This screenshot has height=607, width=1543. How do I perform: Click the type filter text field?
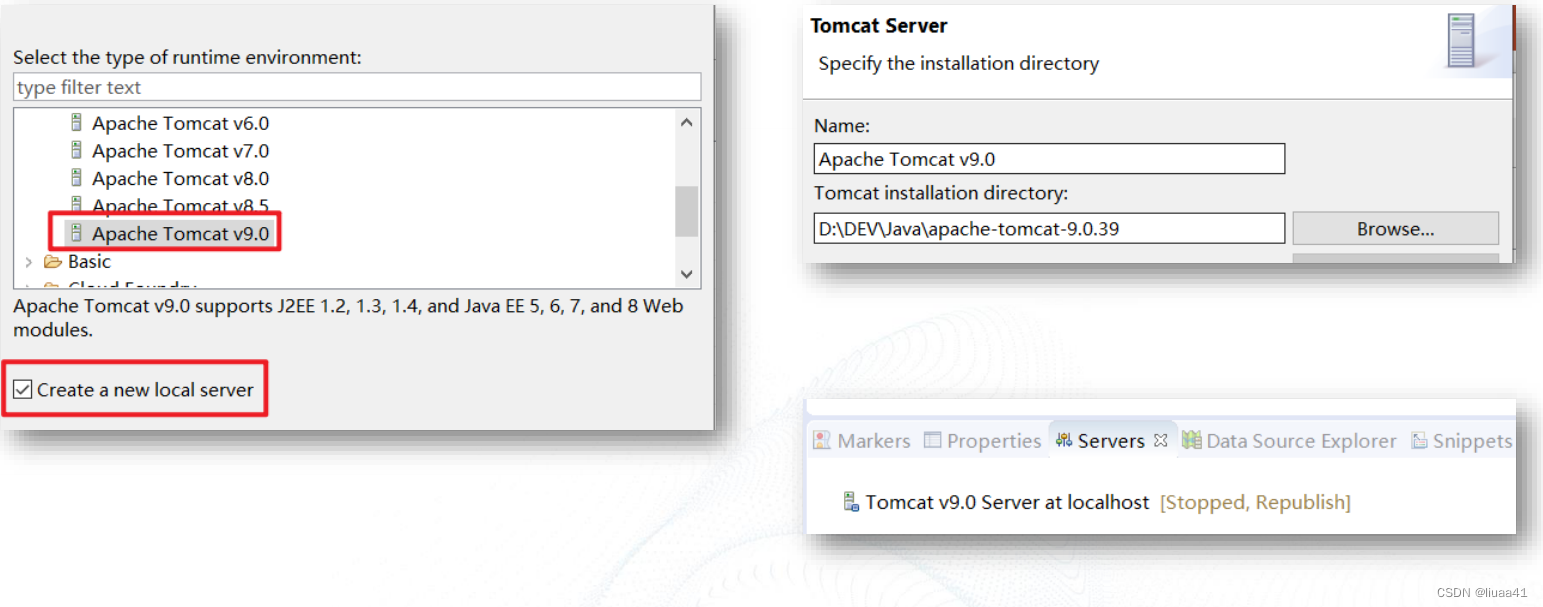[x=357, y=87]
